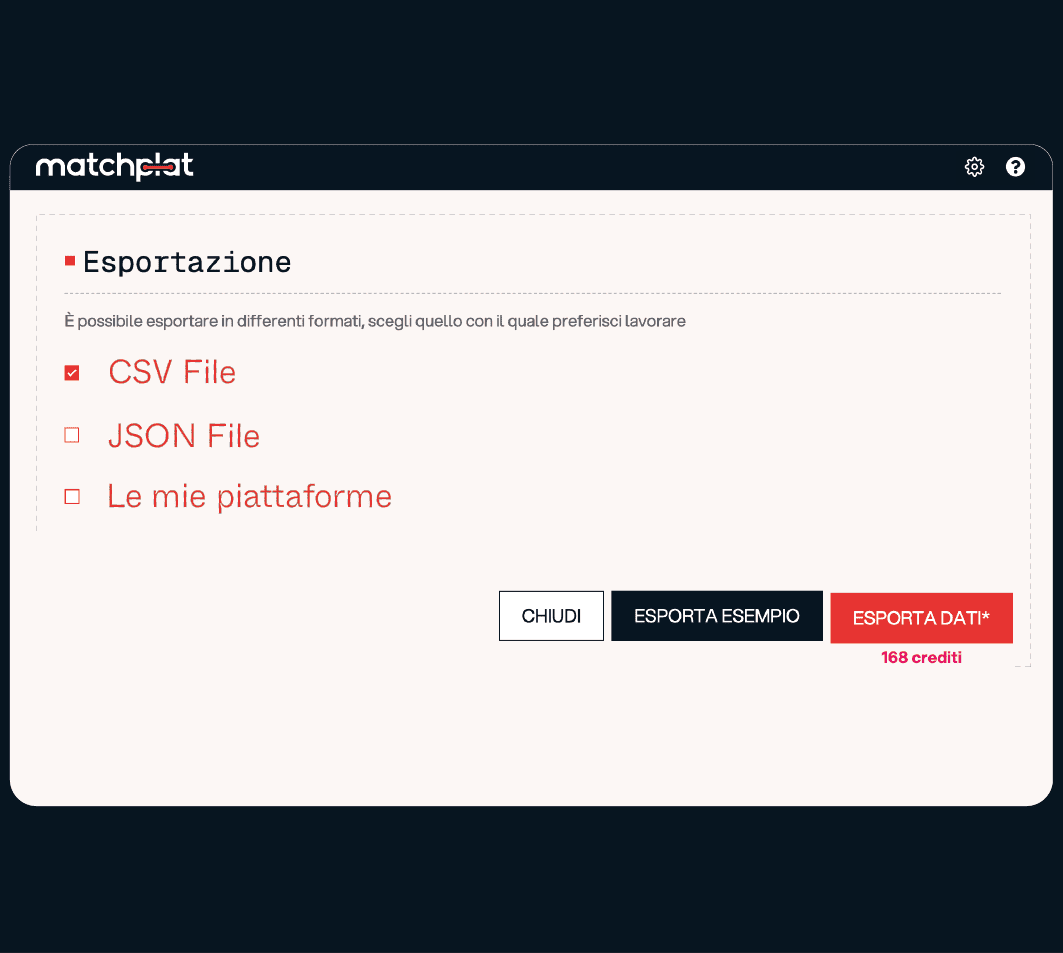Image resolution: width=1063 pixels, height=953 pixels.
Task: Select the CSV File label text
Action: [x=172, y=373]
